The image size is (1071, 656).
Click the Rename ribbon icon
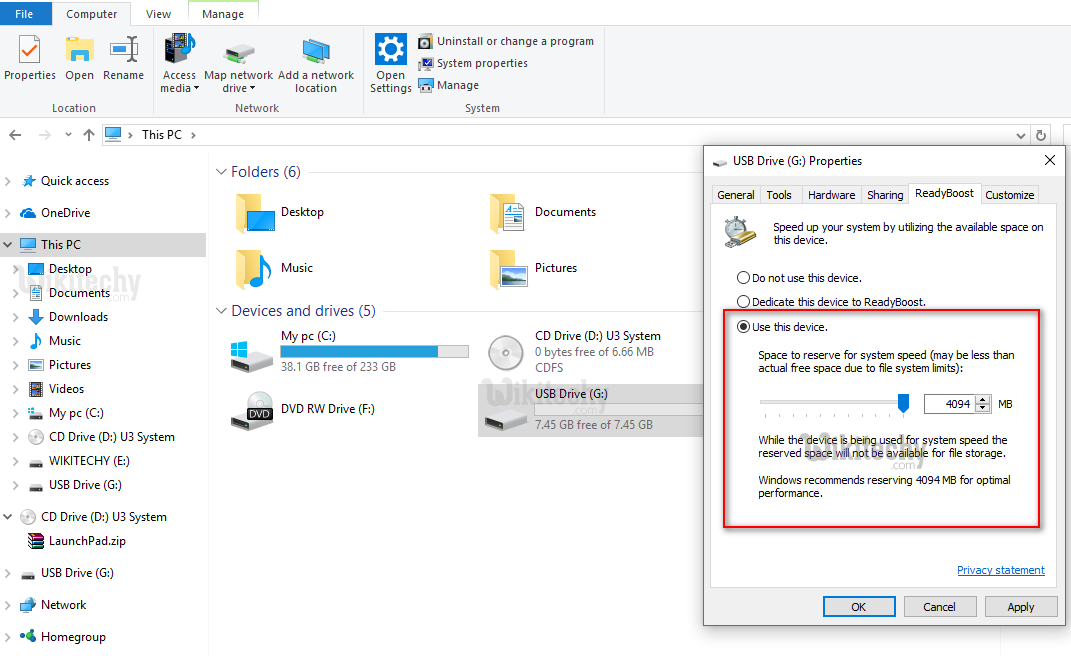tap(124, 50)
